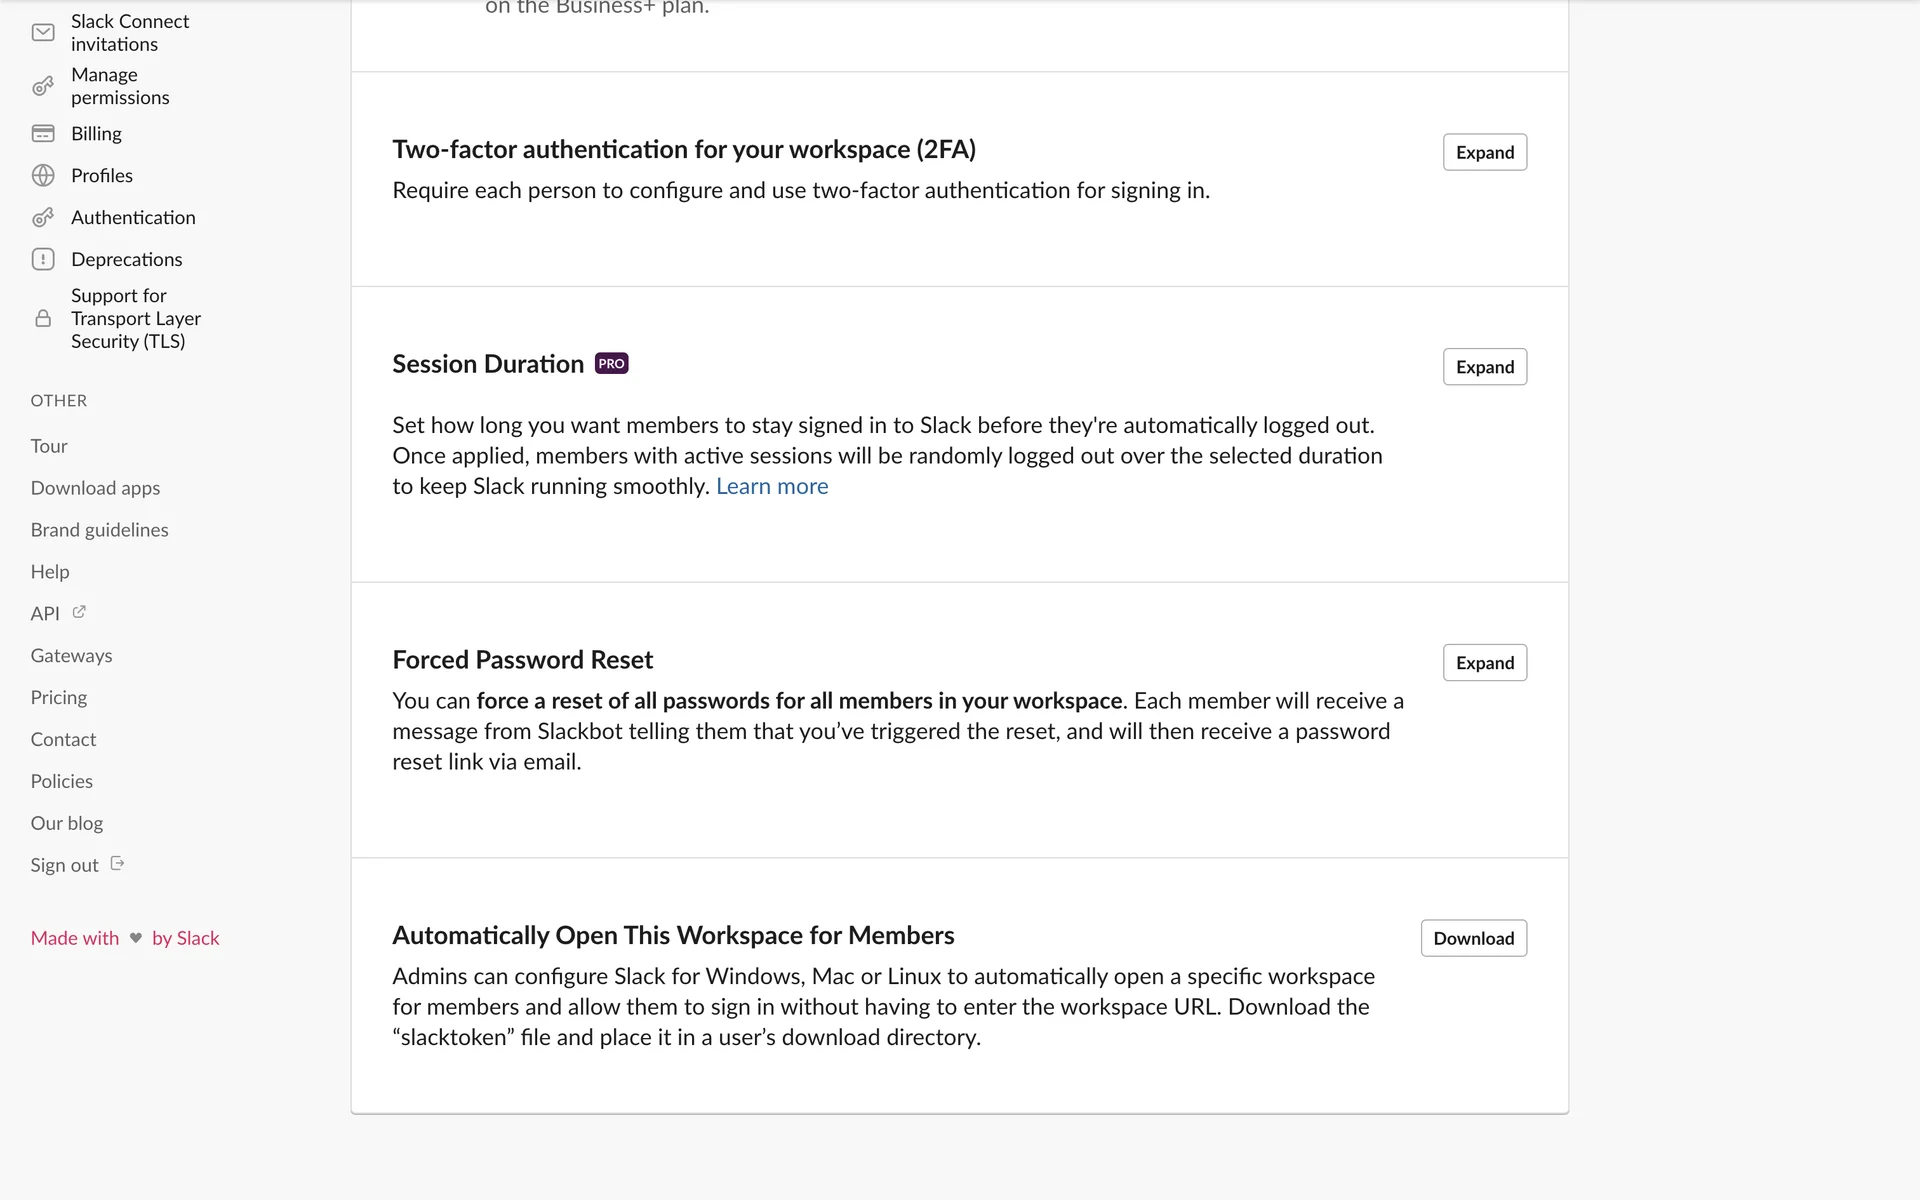
Task: Click the Billing credit card icon
Action: pos(43,134)
